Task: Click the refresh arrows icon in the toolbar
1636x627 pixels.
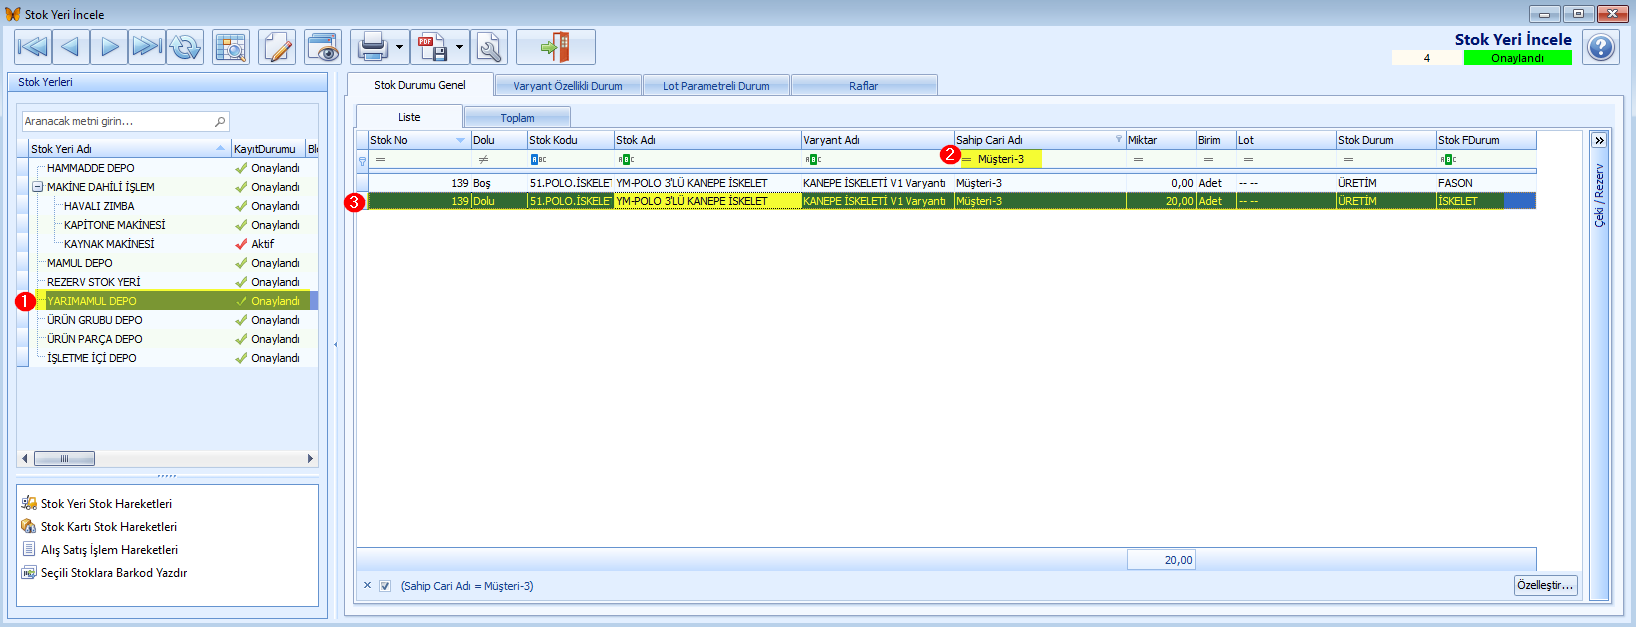Action: [186, 47]
